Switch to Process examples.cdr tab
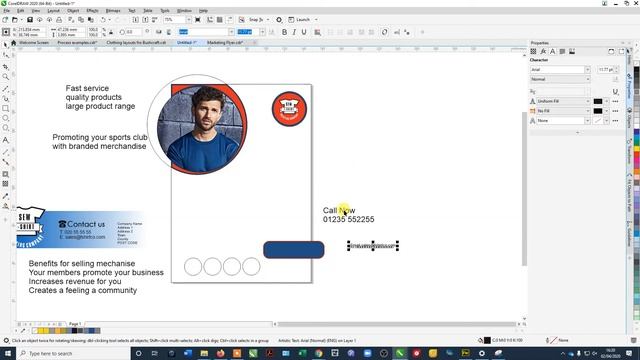Viewport: 640px width, 360px height. pos(77,42)
